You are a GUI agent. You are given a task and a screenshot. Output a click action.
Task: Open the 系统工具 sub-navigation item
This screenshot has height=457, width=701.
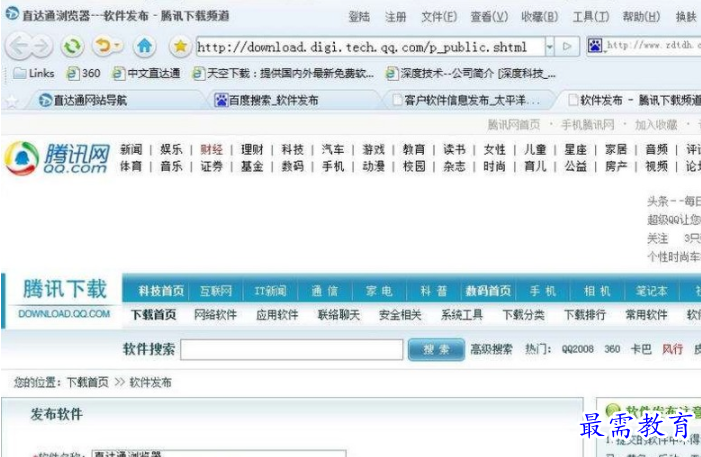(x=462, y=315)
